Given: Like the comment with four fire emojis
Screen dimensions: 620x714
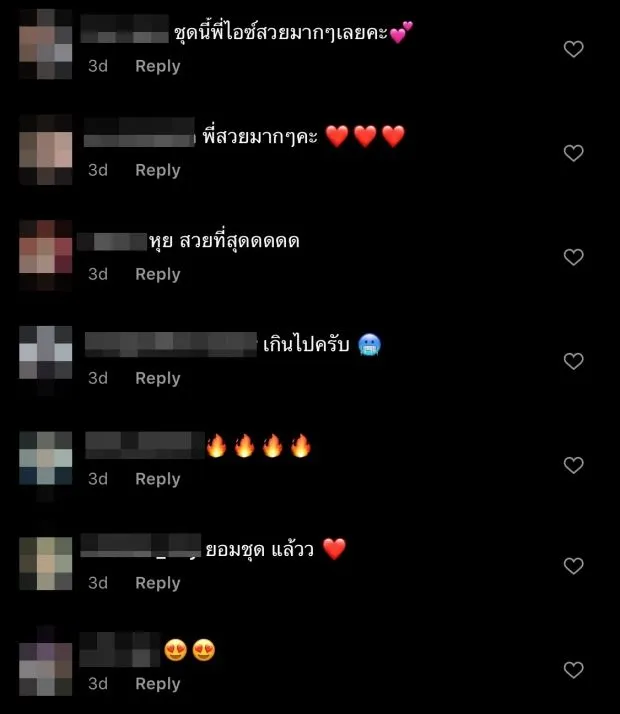Looking at the screenshot, I should click(x=574, y=465).
